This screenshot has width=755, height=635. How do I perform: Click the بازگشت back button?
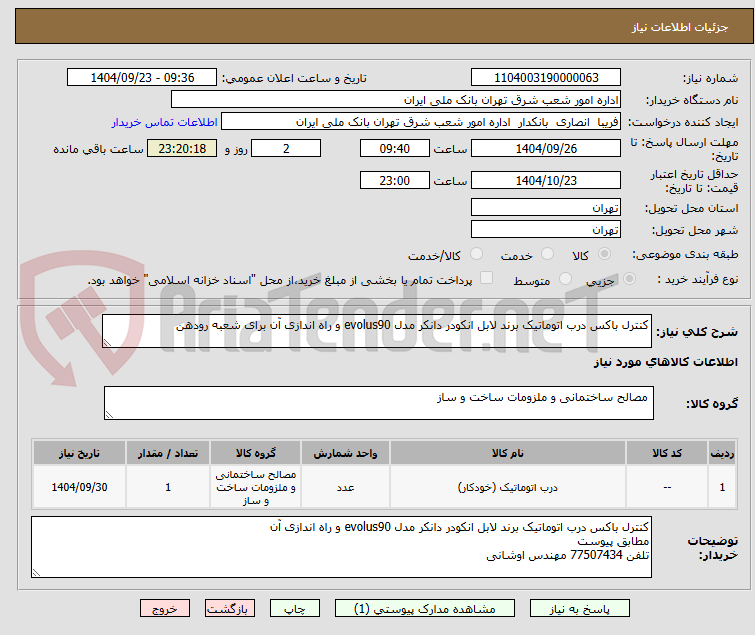coord(230,609)
